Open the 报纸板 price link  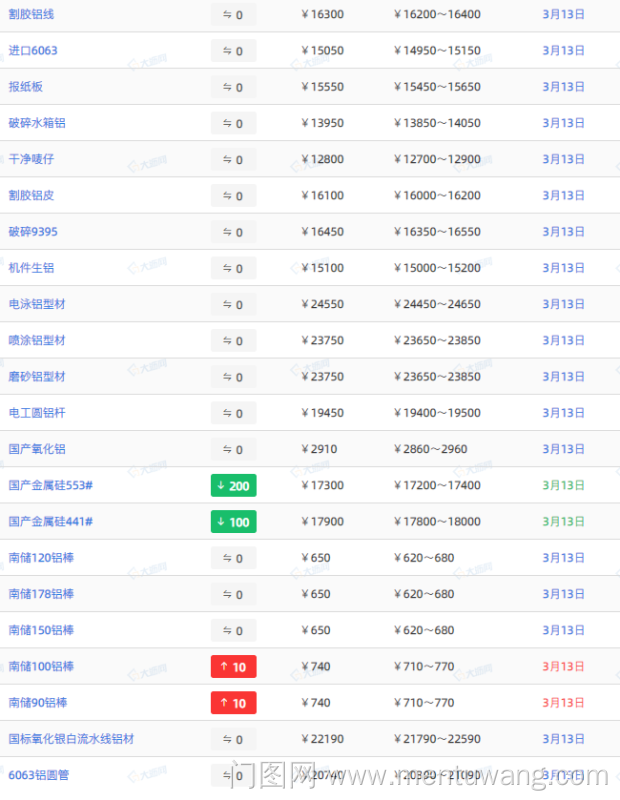coord(26,87)
